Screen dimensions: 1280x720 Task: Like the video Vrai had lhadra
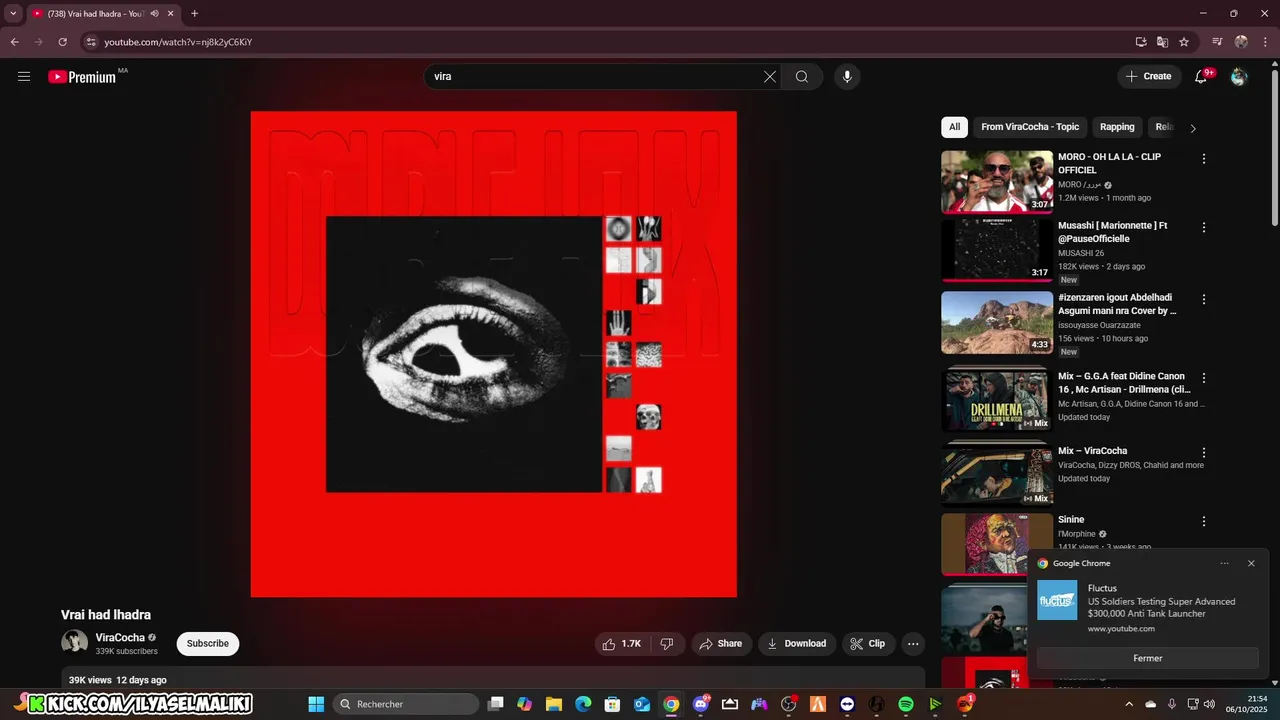coord(622,644)
